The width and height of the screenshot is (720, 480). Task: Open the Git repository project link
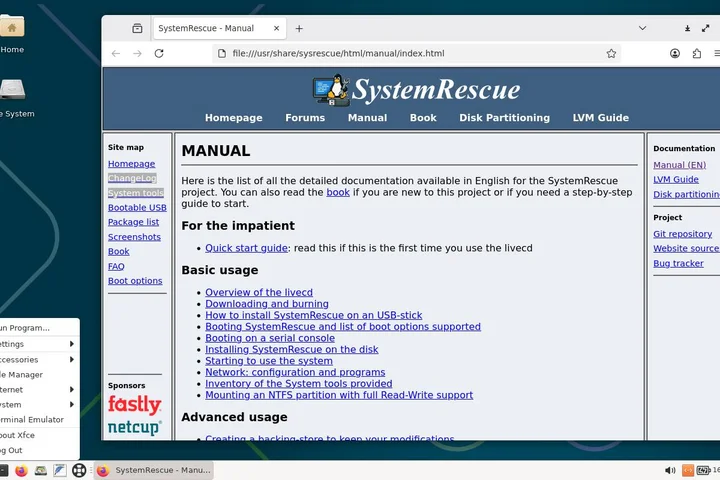click(682, 234)
